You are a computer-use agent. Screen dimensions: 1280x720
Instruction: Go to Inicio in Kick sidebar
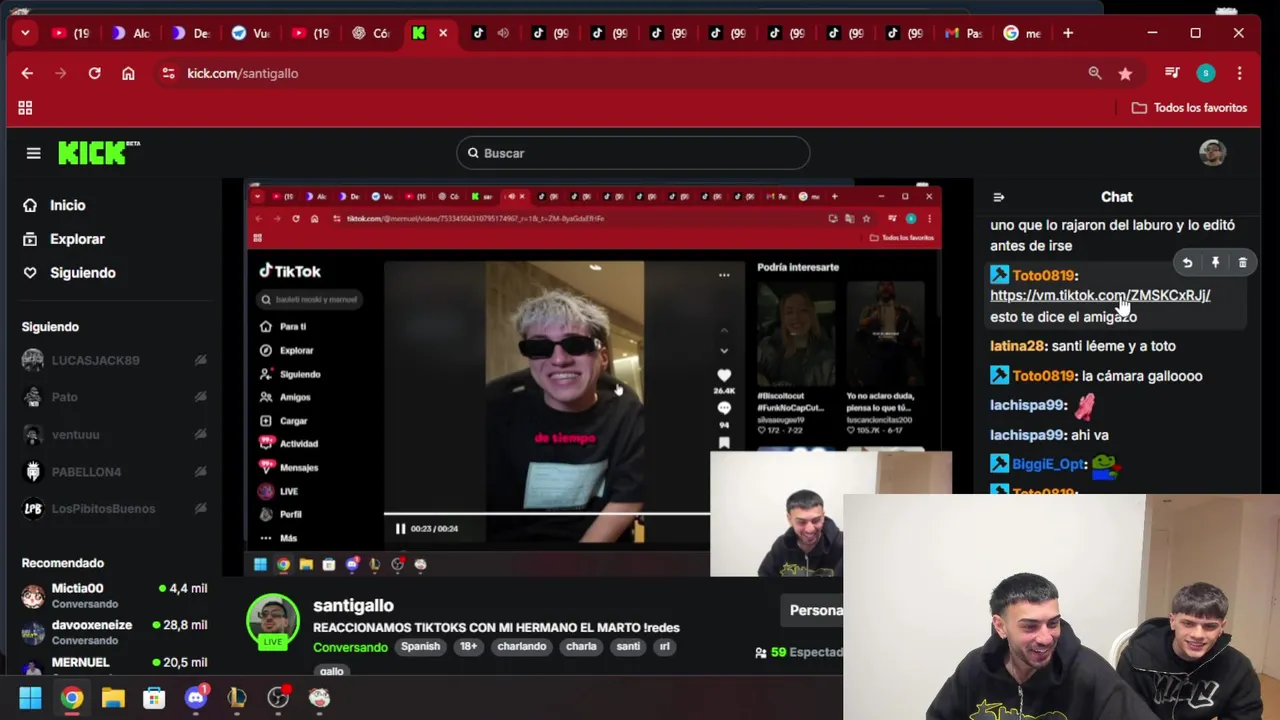point(68,205)
